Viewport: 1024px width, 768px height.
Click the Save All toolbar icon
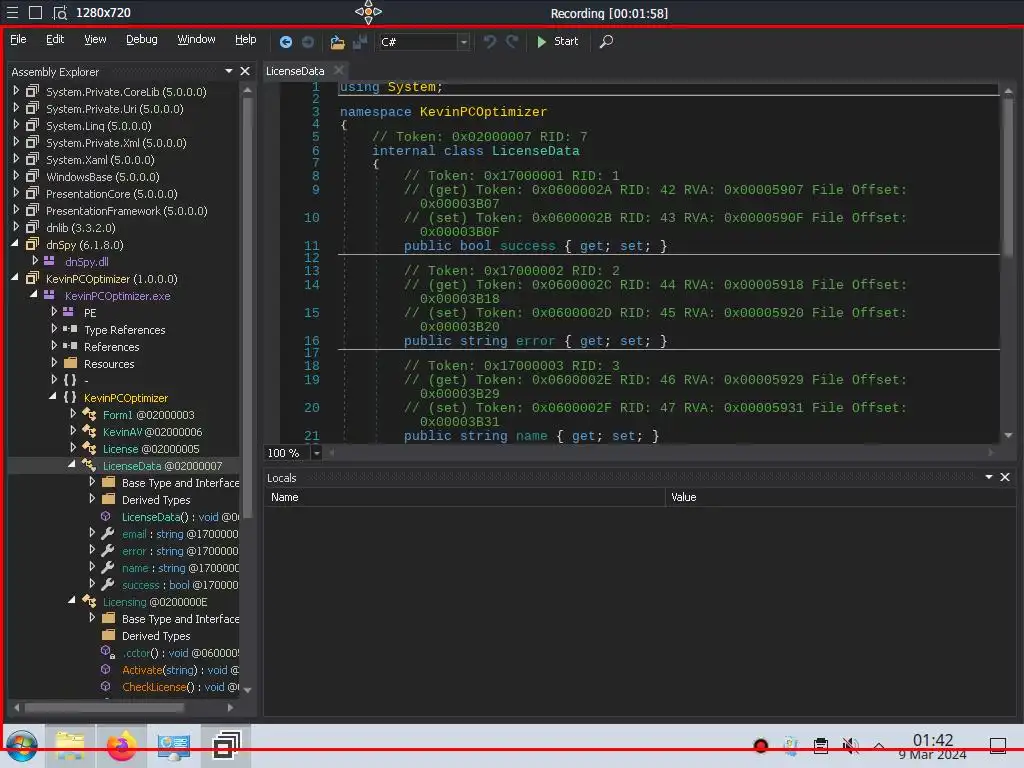(x=360, y=42)
